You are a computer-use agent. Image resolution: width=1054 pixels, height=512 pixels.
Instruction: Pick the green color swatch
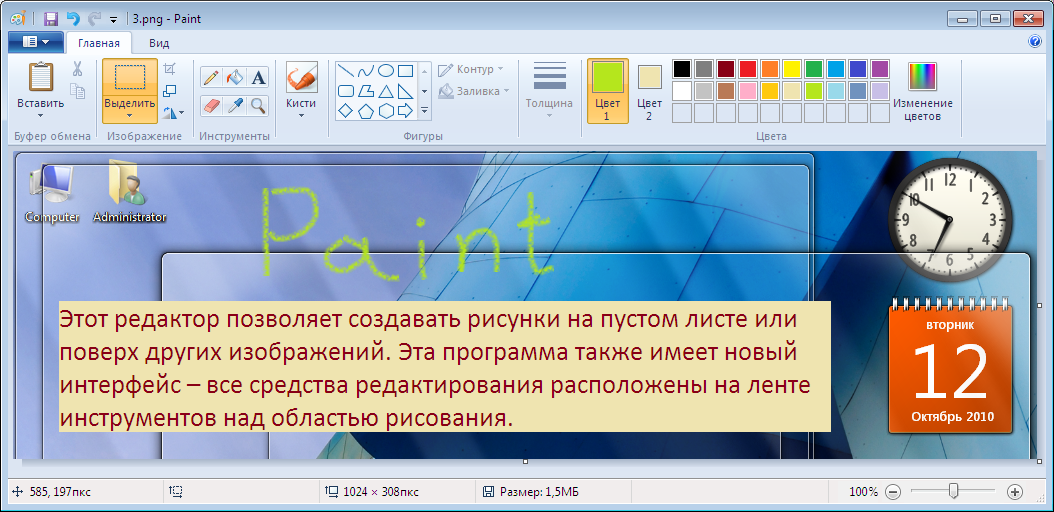(x=814, y=69)
